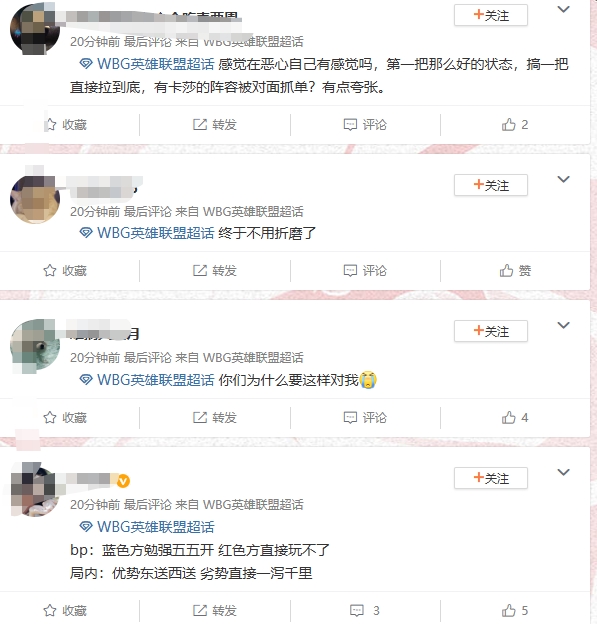Expand the chevron menu of first post
The image size is (597, 624).
pyautogui.click(x=563, y=9)
